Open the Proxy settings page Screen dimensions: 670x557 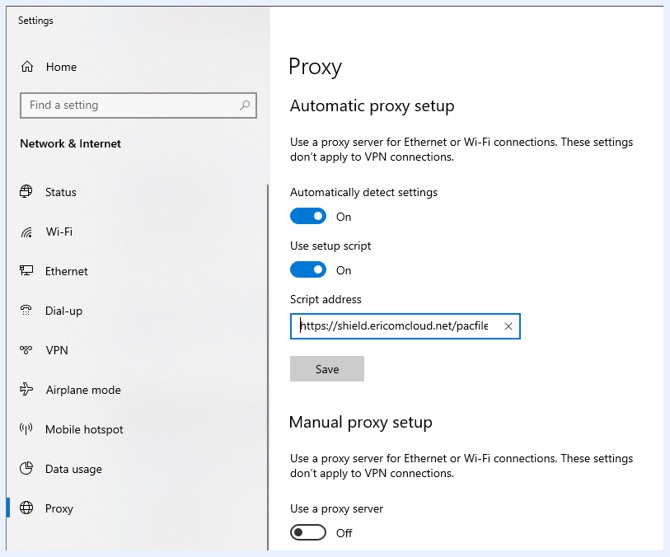point(59,508)
